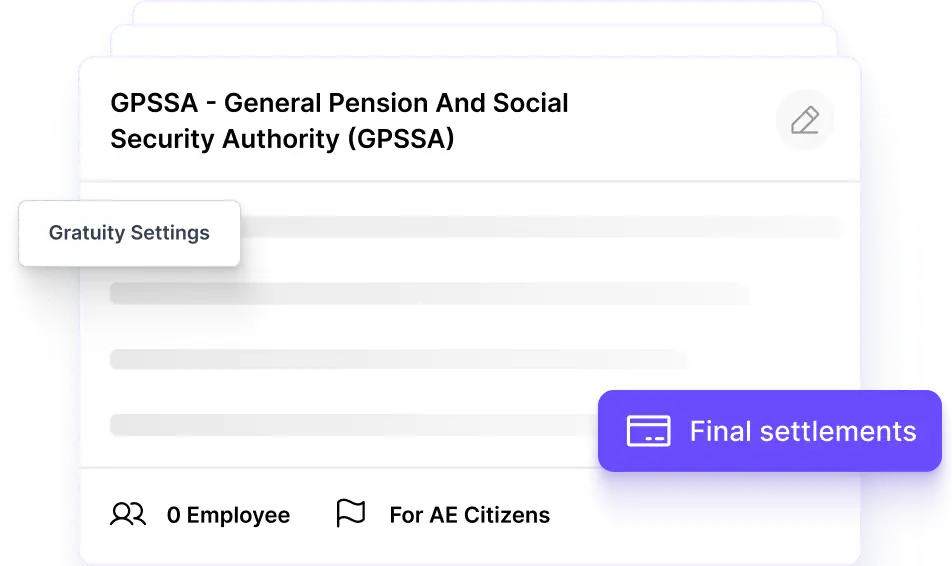This screenshot has width=952, height=566.
Task: Click the first gray placeholder bar beside Gratuity Settings
Action: point(540,227)
